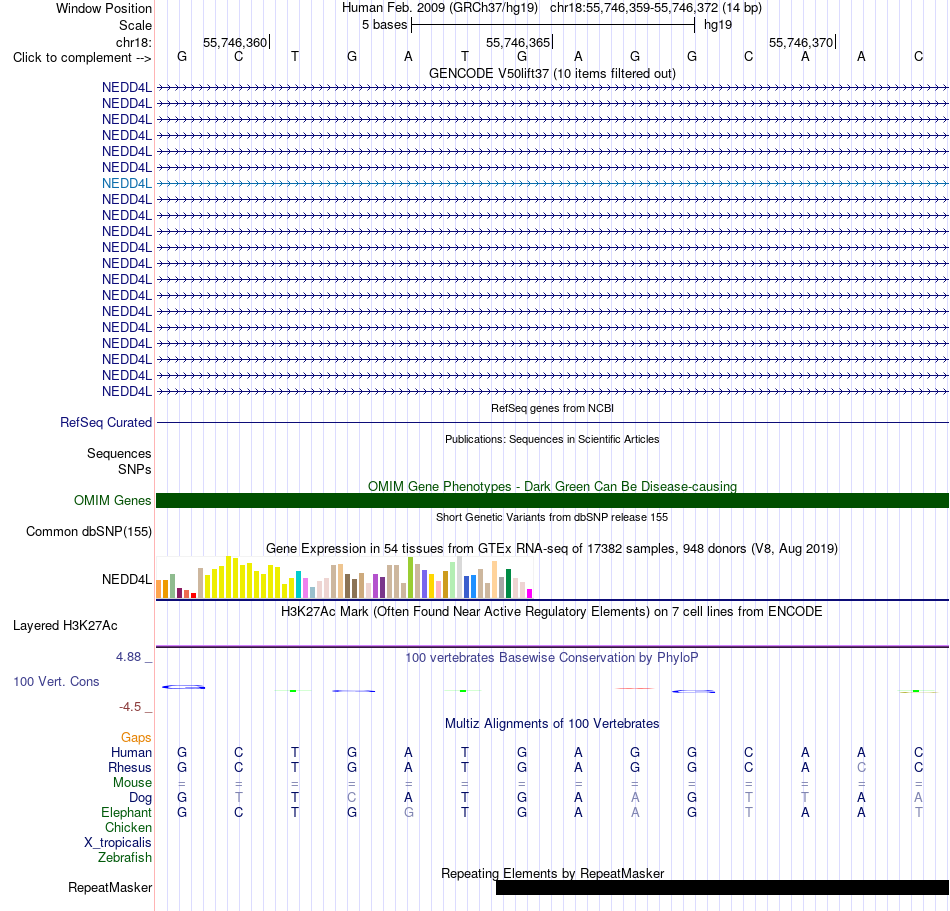Click the magenta bar in the GTEx chart
Viewport: 950px width, 911px height.
click(530, 594)
